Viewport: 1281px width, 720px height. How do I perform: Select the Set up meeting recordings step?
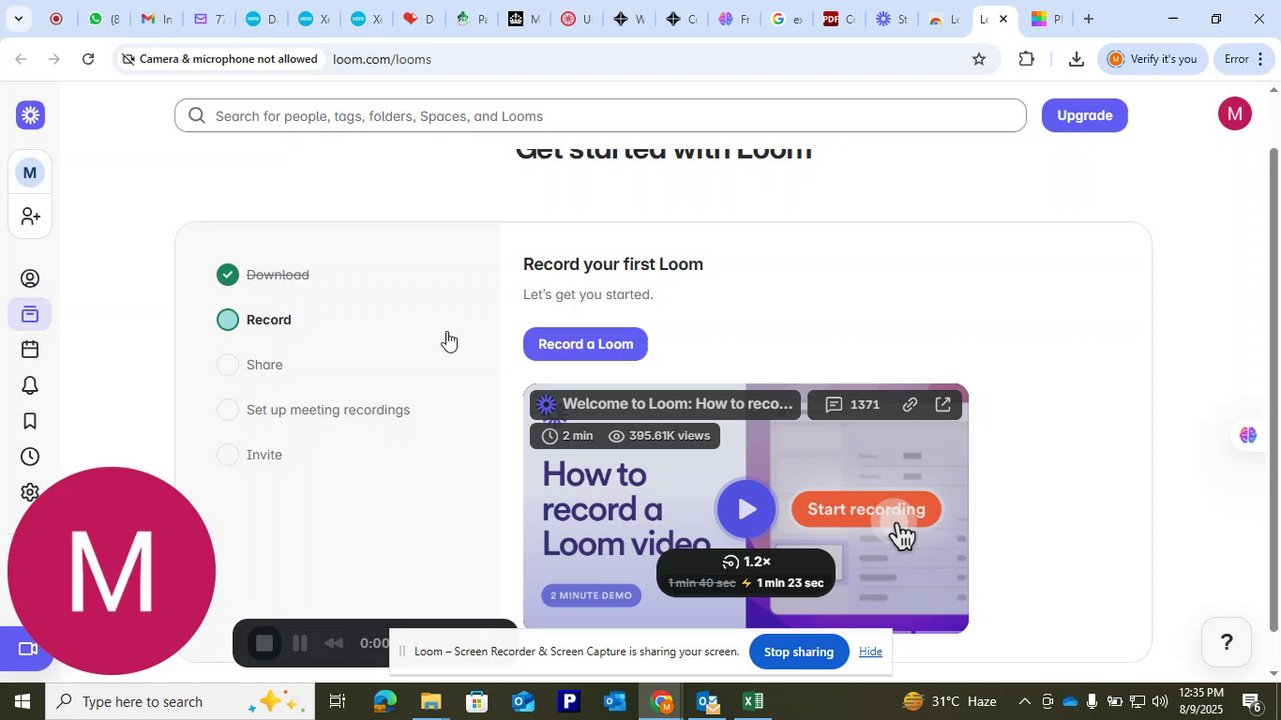[313, 410]
